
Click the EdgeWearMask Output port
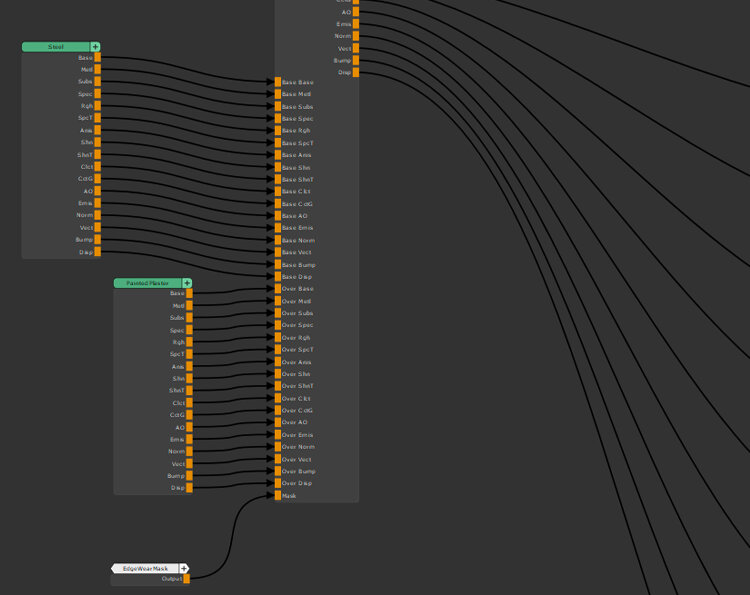click(186, 579)
